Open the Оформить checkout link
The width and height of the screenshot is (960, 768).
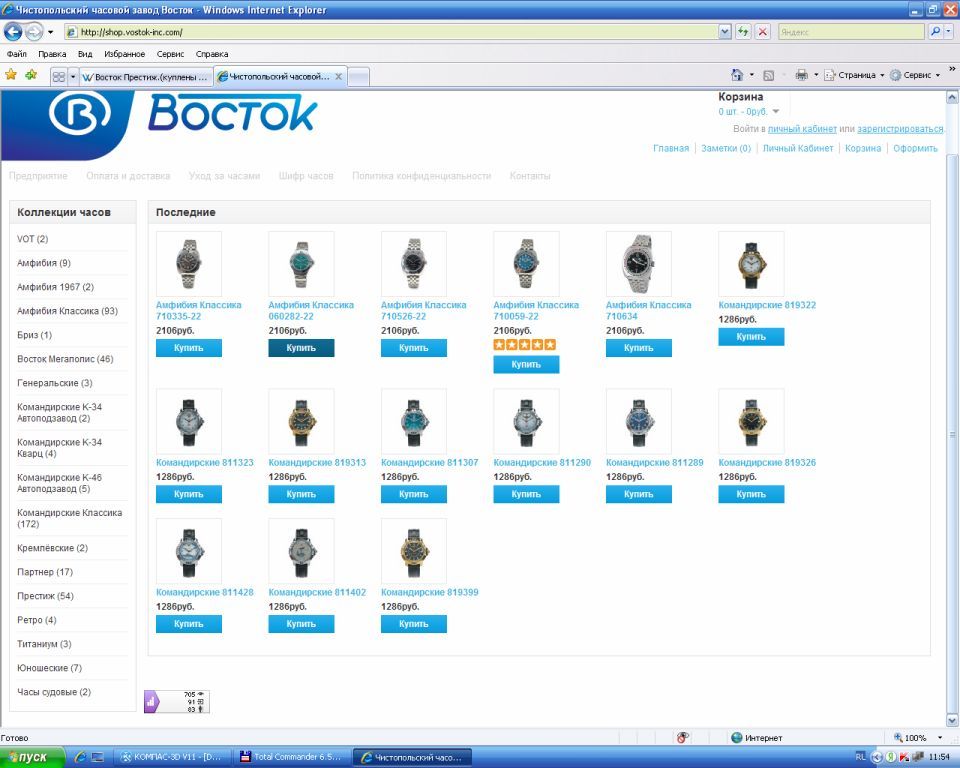coord(915,148)
